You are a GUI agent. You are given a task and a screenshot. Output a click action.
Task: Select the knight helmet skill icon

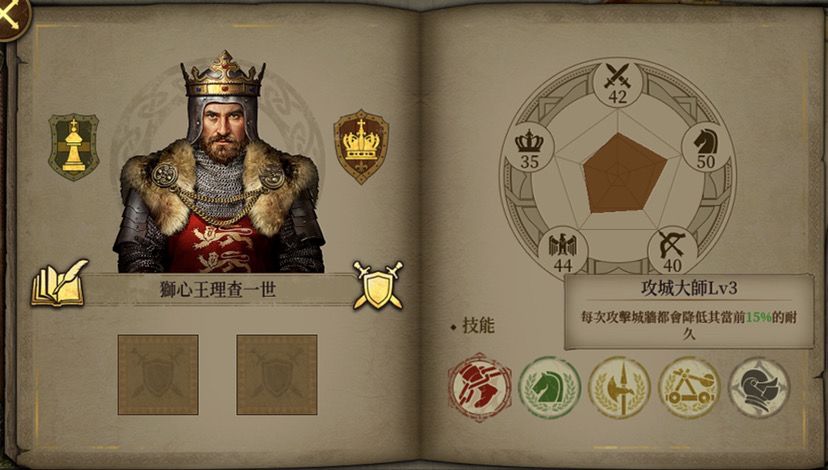coord(759,388)
